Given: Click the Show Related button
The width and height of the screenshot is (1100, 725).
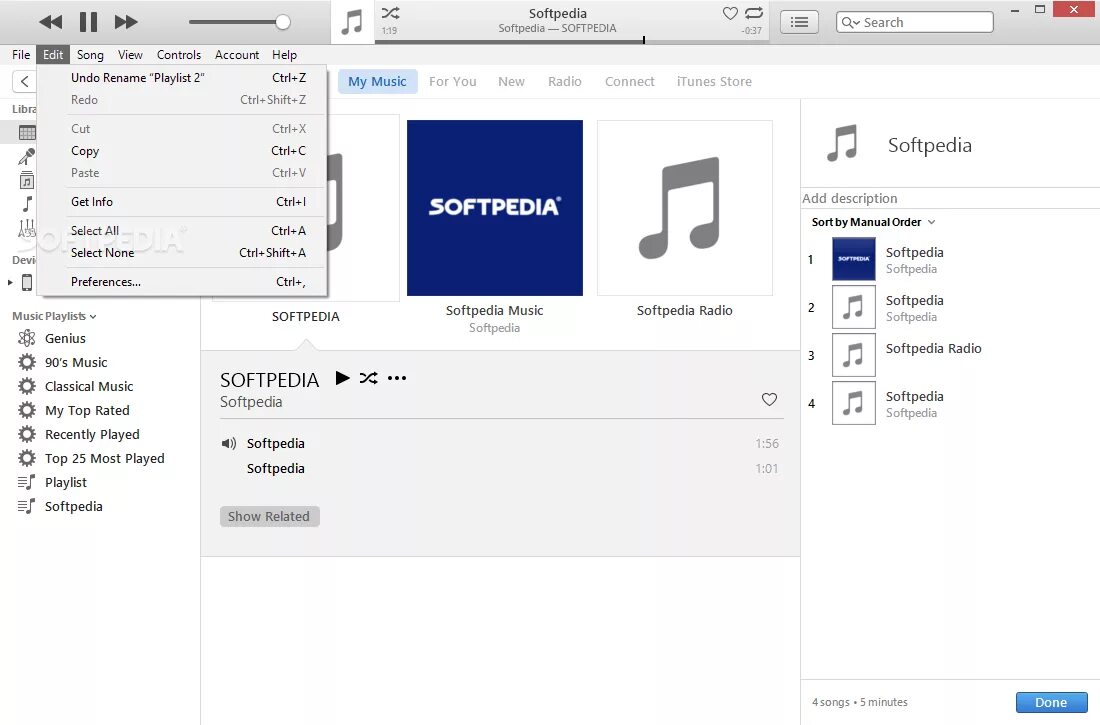Looking at the screenshot, I should coord(269,517).
